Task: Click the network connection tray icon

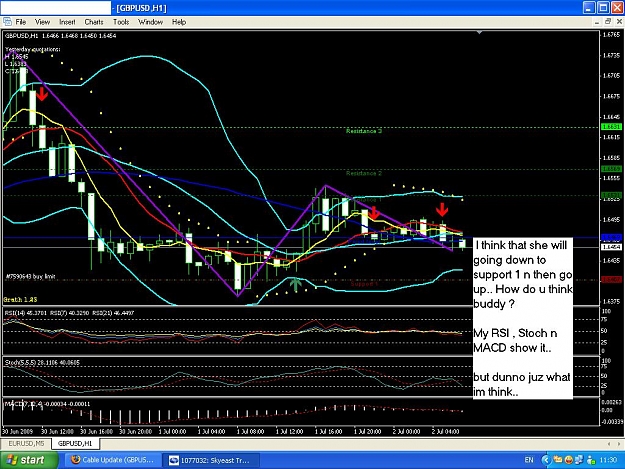Action: click(579, 460)
